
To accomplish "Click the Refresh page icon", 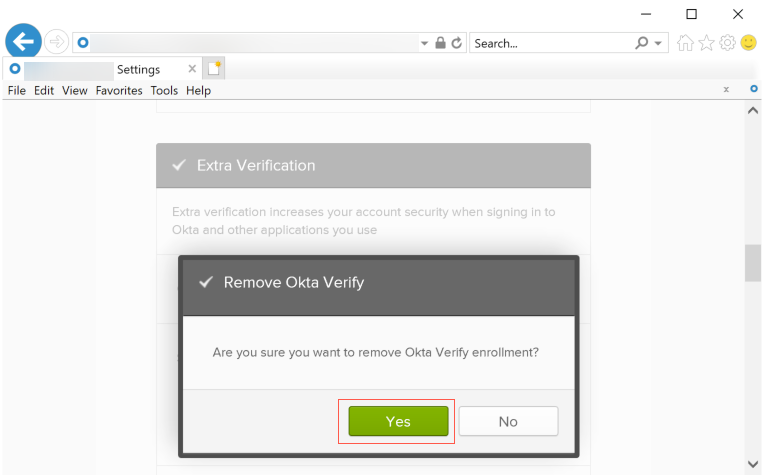I will click(458, 43).
